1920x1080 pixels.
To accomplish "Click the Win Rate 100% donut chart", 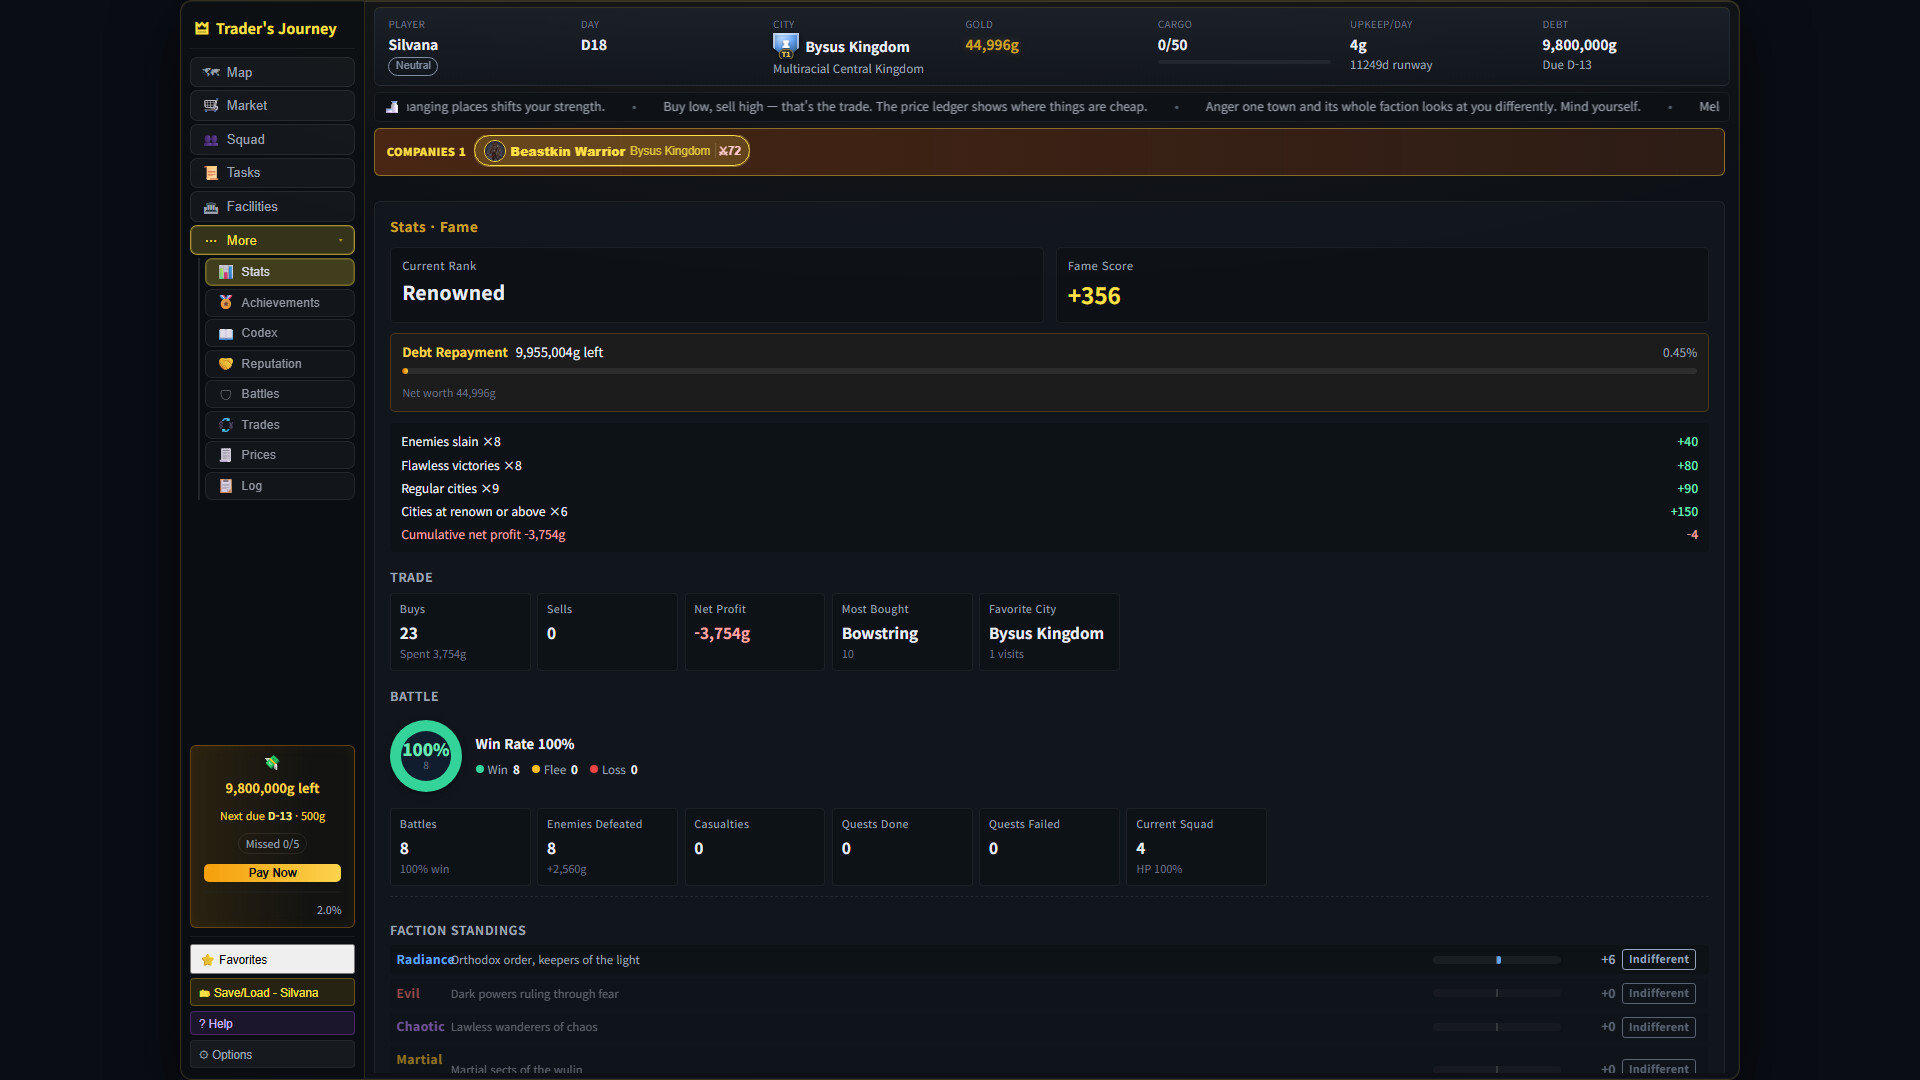I will (426, 756).
